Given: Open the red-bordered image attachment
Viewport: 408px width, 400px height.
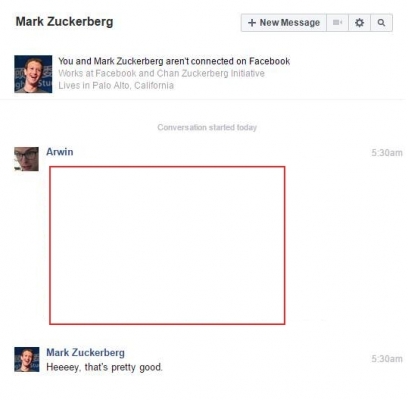Looking at the screenshot, I should click(167, 245).
